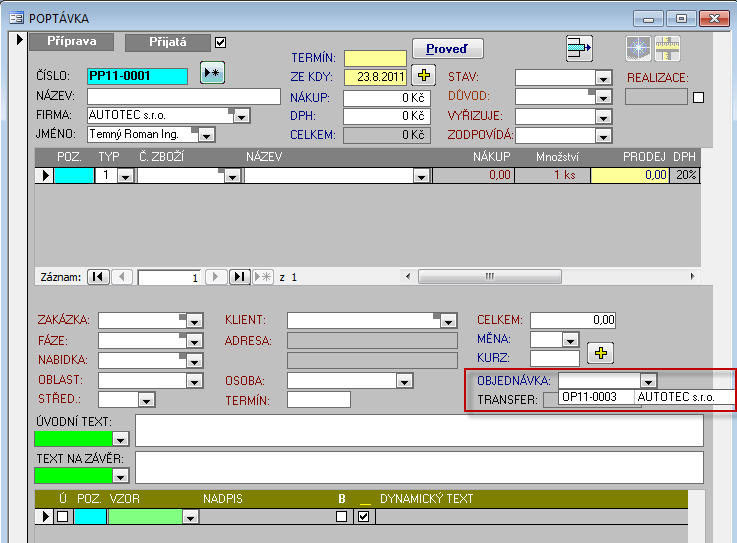The height and width of the screenshot is (543, 737).
Task: Click the horizontal scrollbar thumb in items grid
Action: 489,276
